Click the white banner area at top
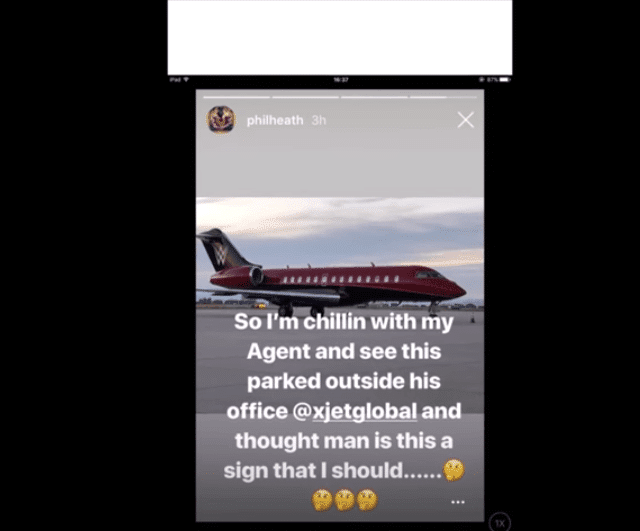 340,37
